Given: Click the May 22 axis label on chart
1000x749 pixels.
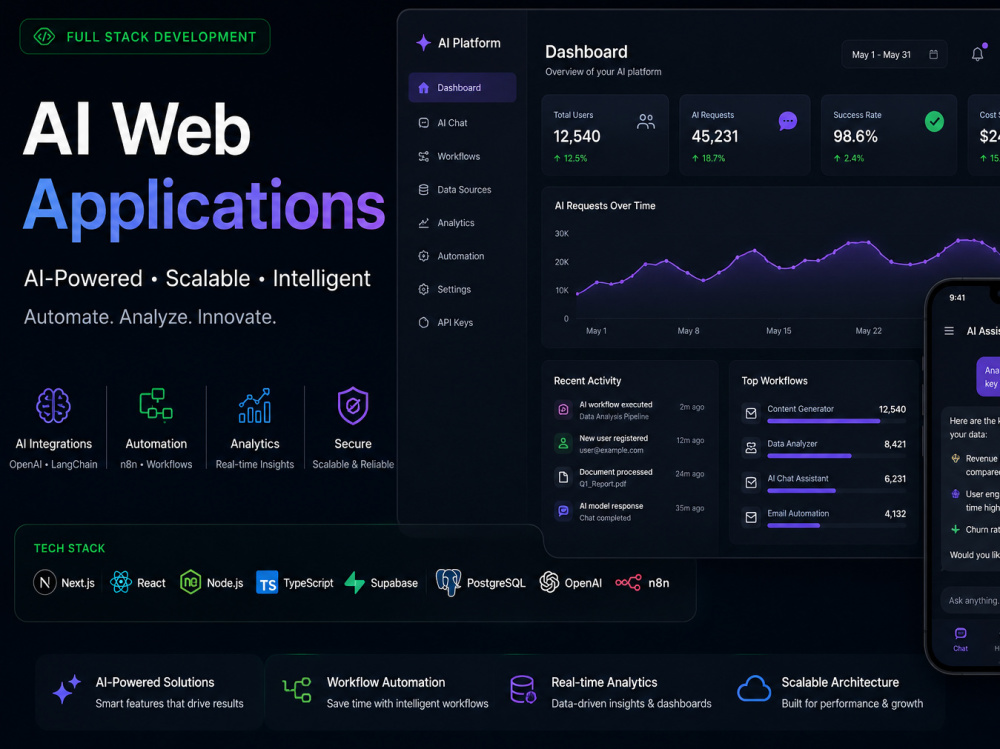Looking at the screenshot, I should click(868, 330).
